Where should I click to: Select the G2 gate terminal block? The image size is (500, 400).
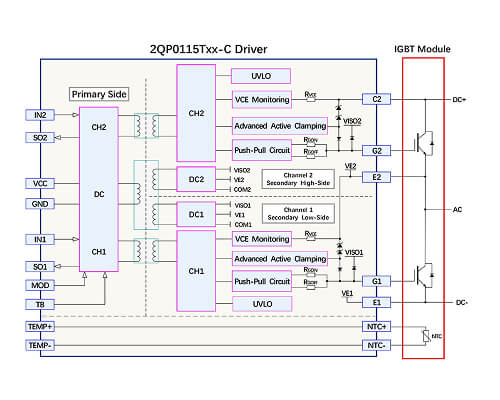pyautogui.click(x=376, y=151)
